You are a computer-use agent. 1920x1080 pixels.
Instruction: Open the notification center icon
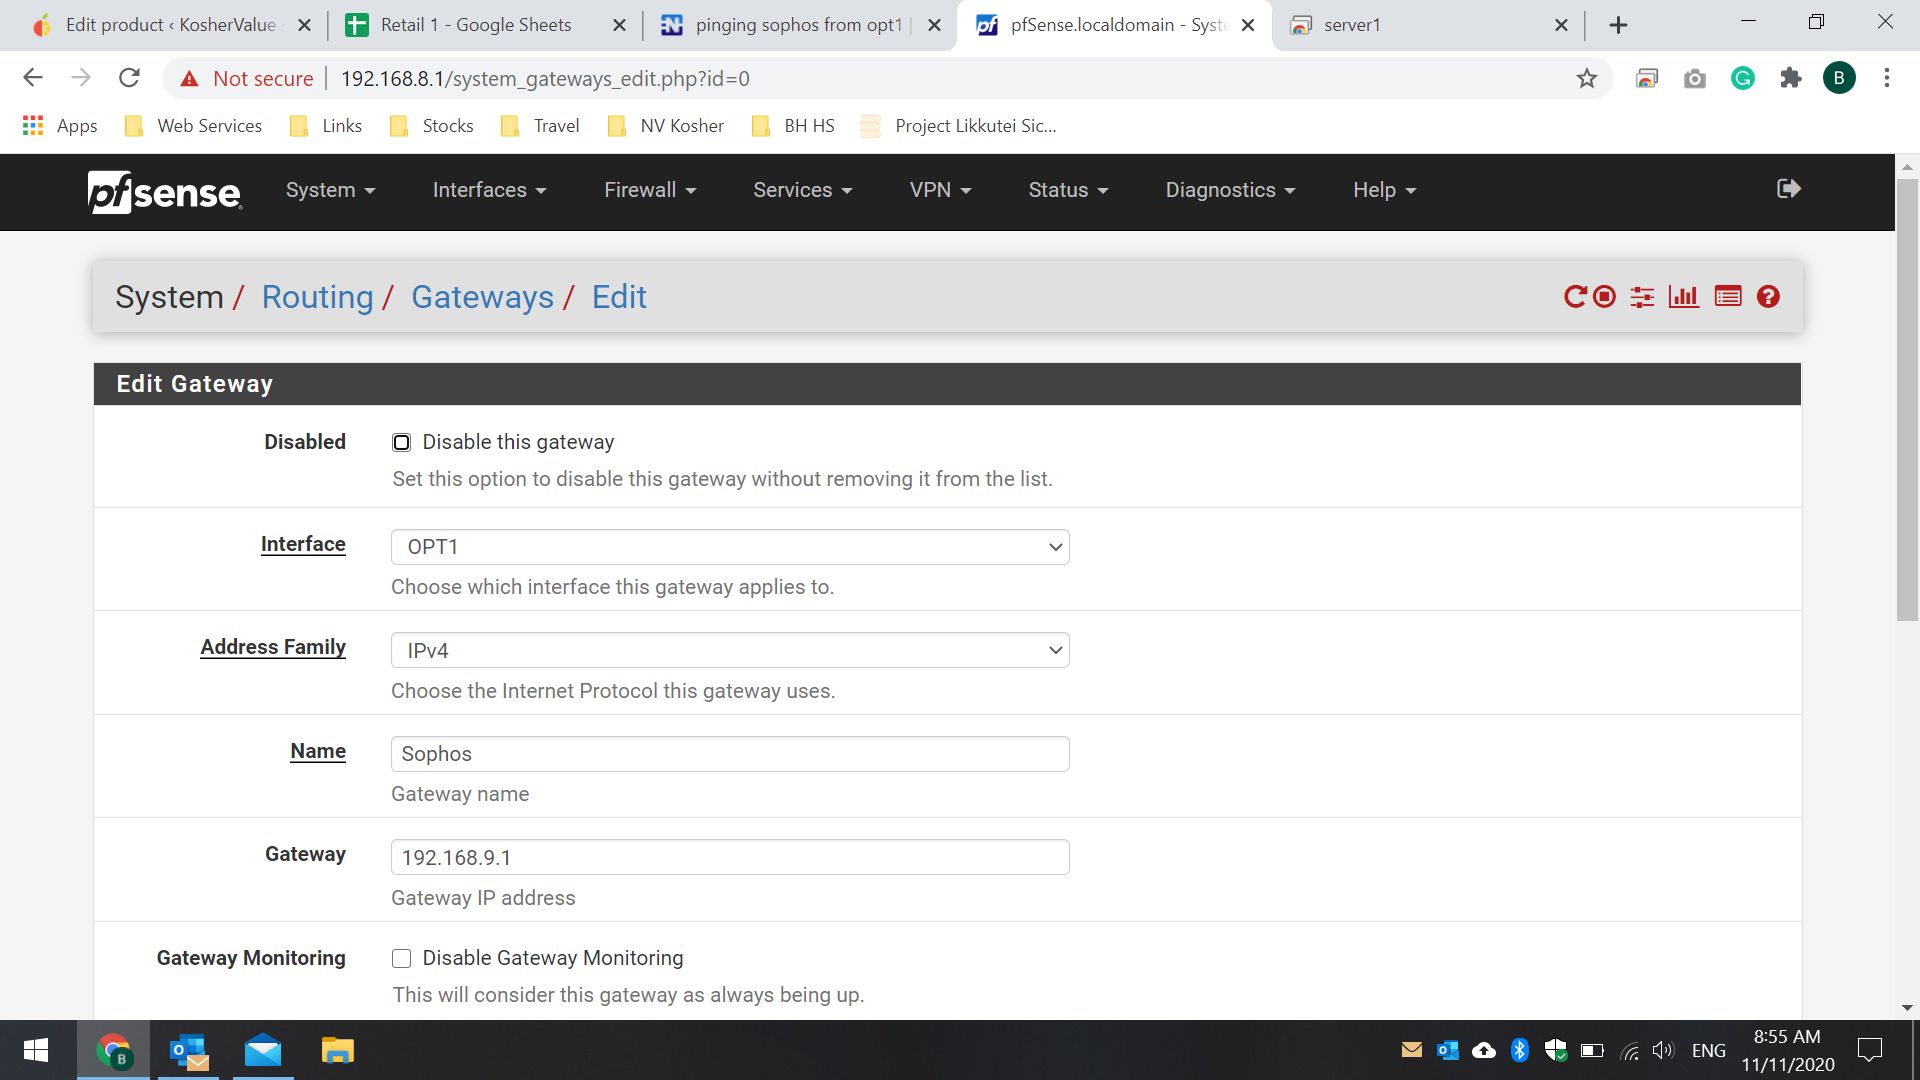pos(1870,1050)
